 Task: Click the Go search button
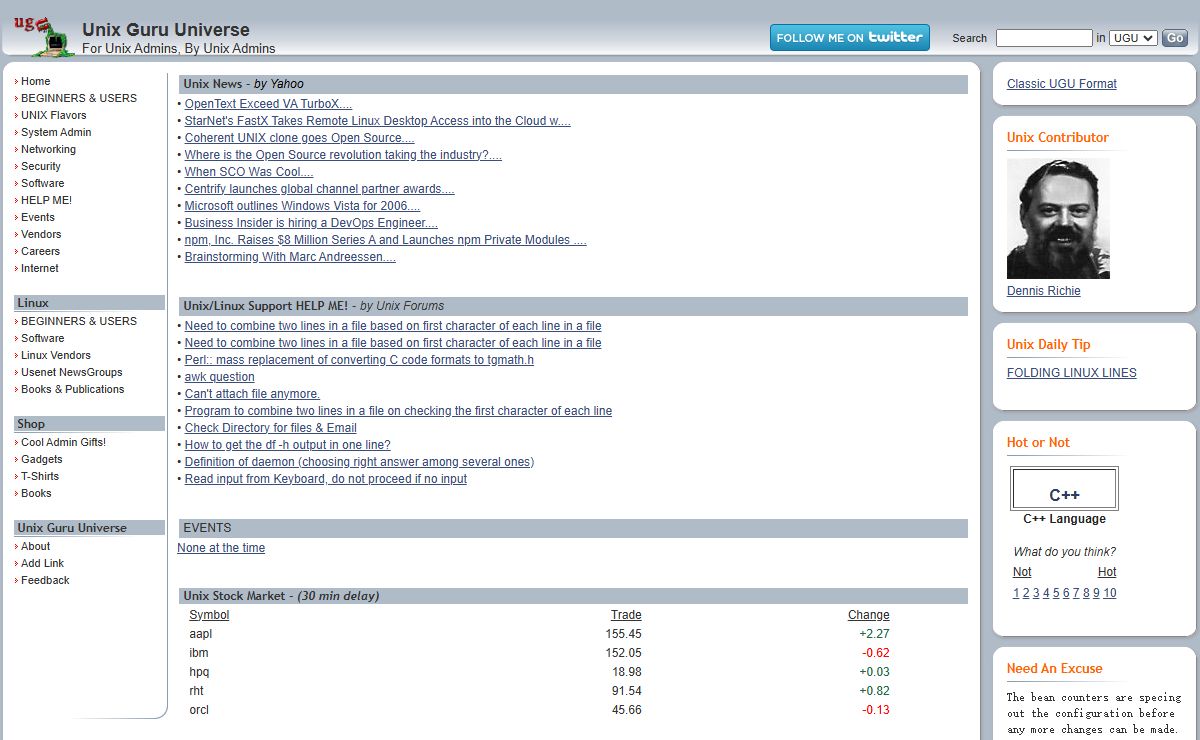[x=1175, y=38]
